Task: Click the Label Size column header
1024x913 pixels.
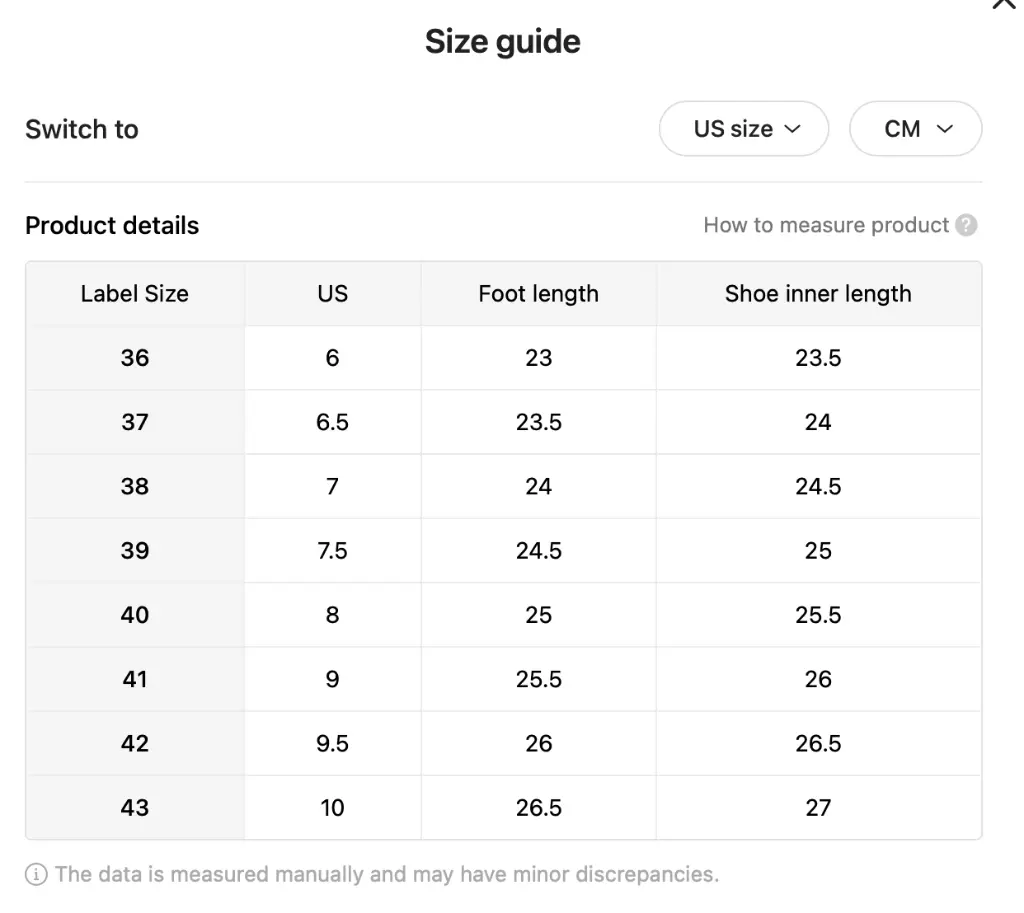Action: point(135,294)
